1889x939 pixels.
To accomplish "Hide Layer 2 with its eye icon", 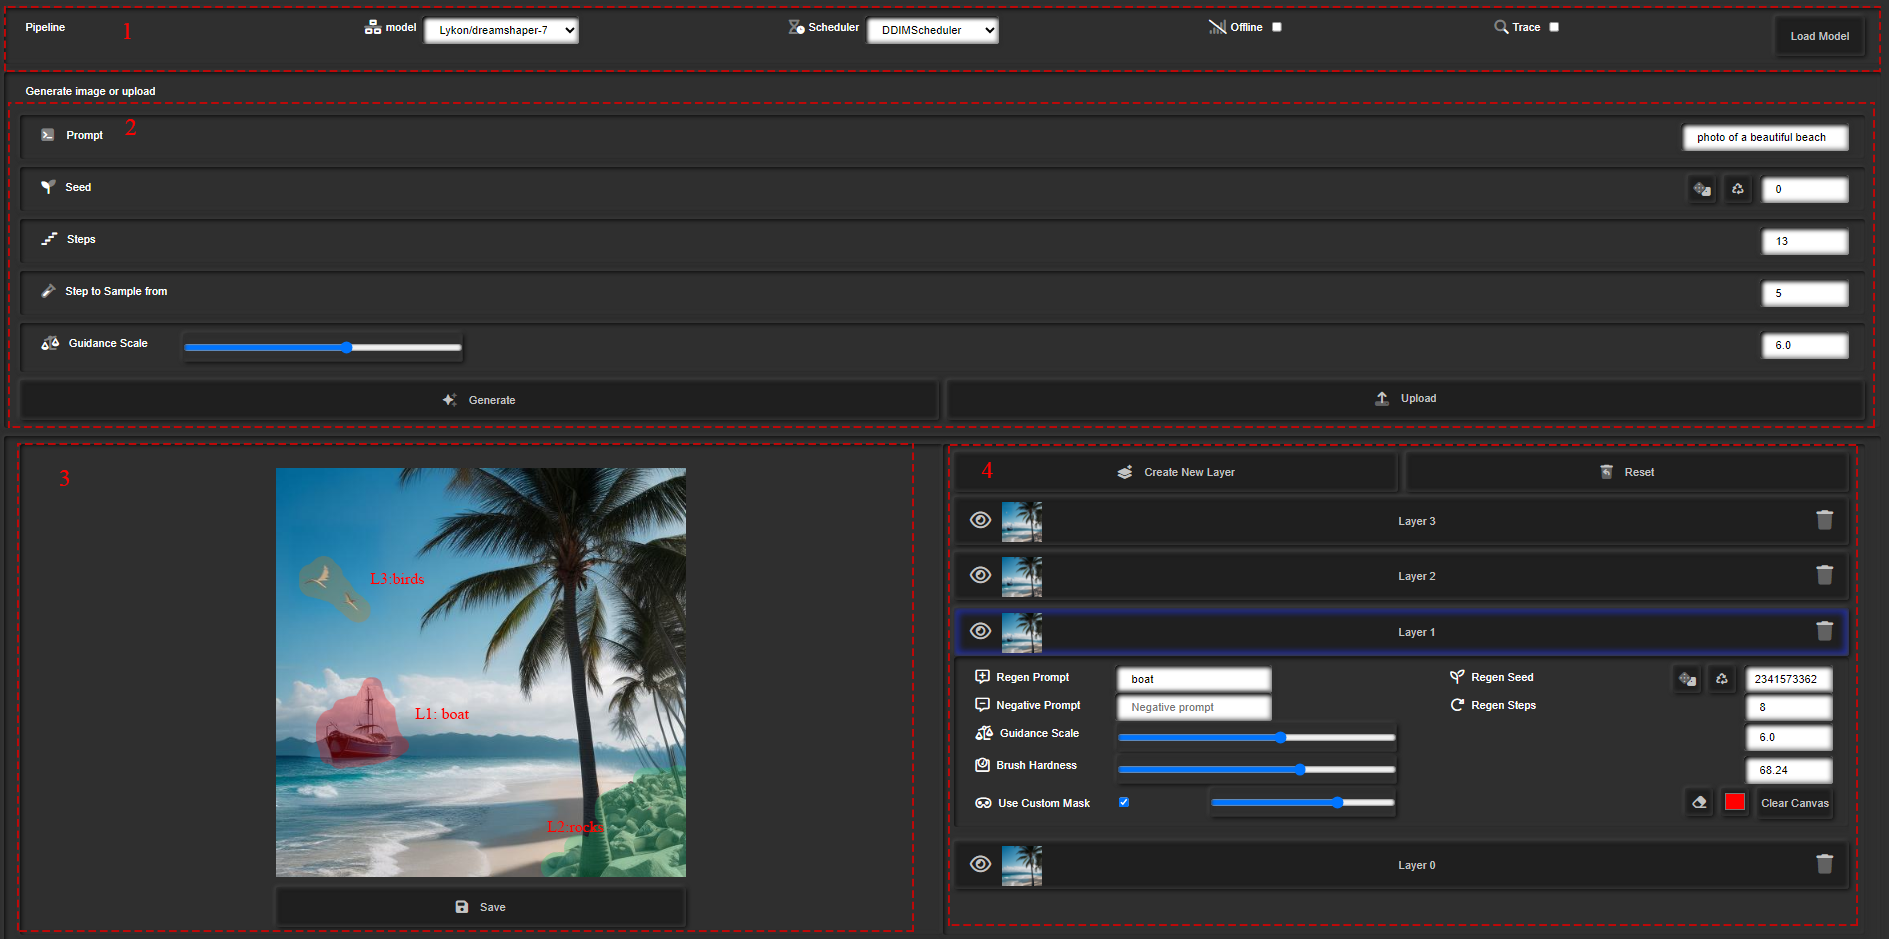I will tap(981, 575).
